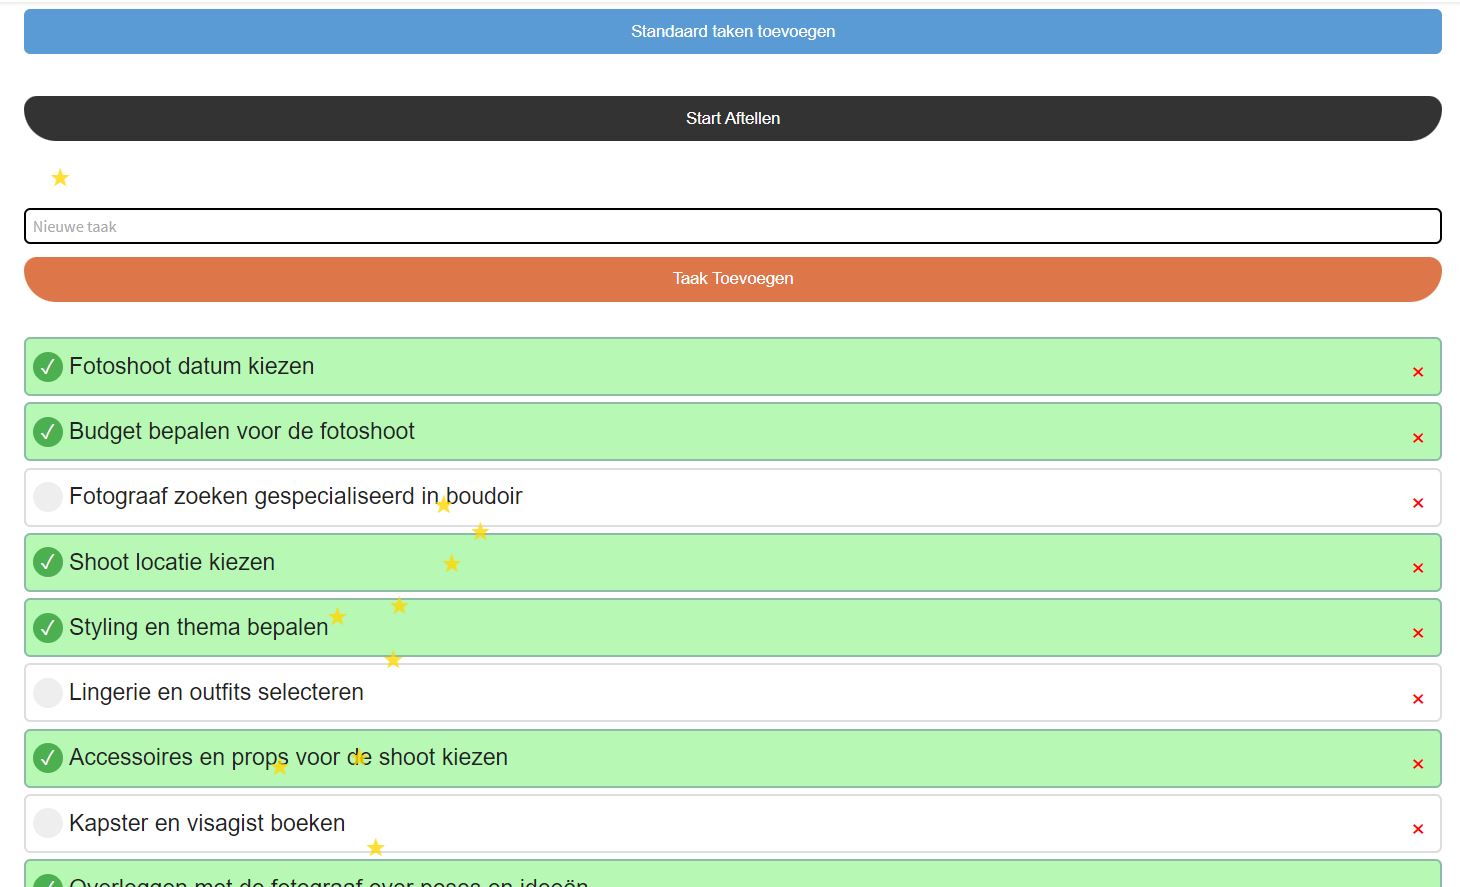1460x887 pixels.
Task: Click the text Styling en thema bepalen
Action: pyautogui.click(x=198, y=627)
